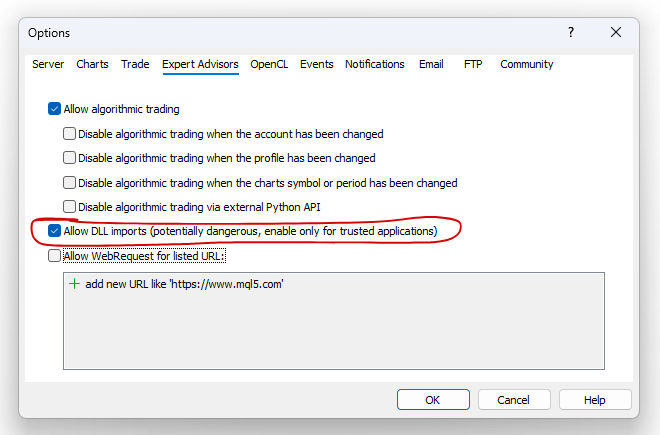Select the OpenCL tab
The width and height of the screenshot is (660, 435).
click(269, 64)
